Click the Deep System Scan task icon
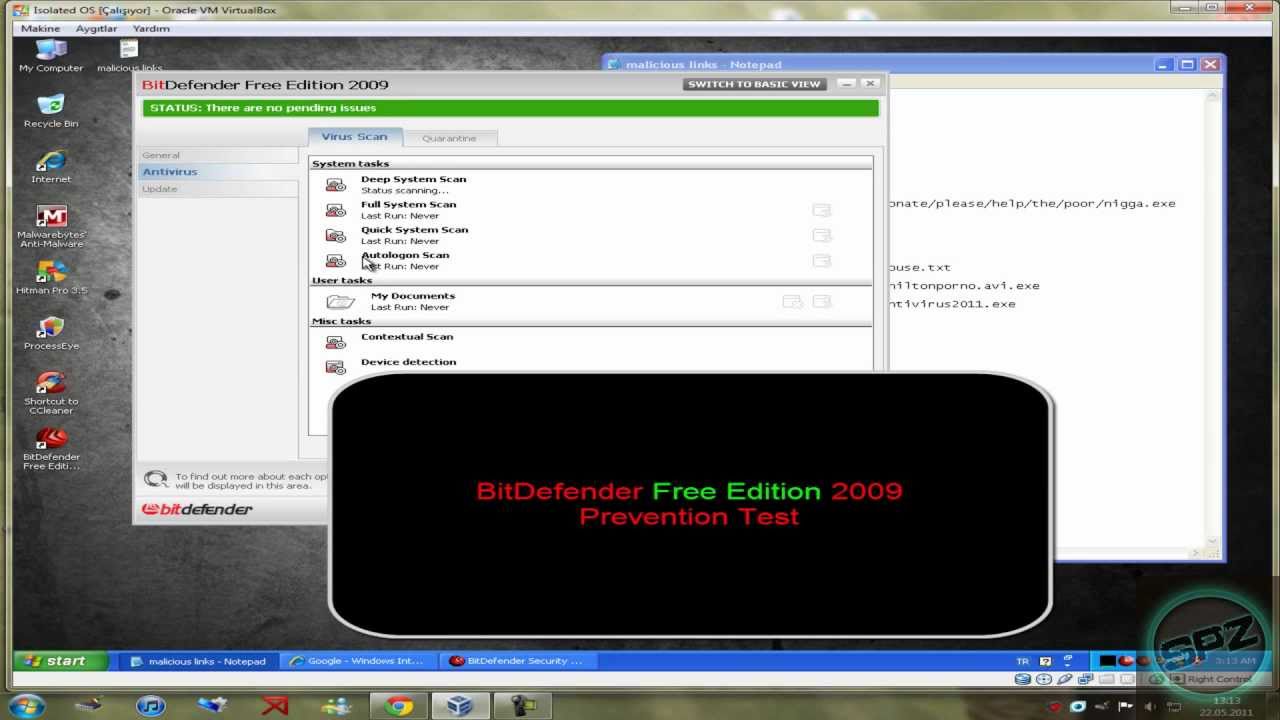The image size is (1280, 720). click(x=336, y=185)
